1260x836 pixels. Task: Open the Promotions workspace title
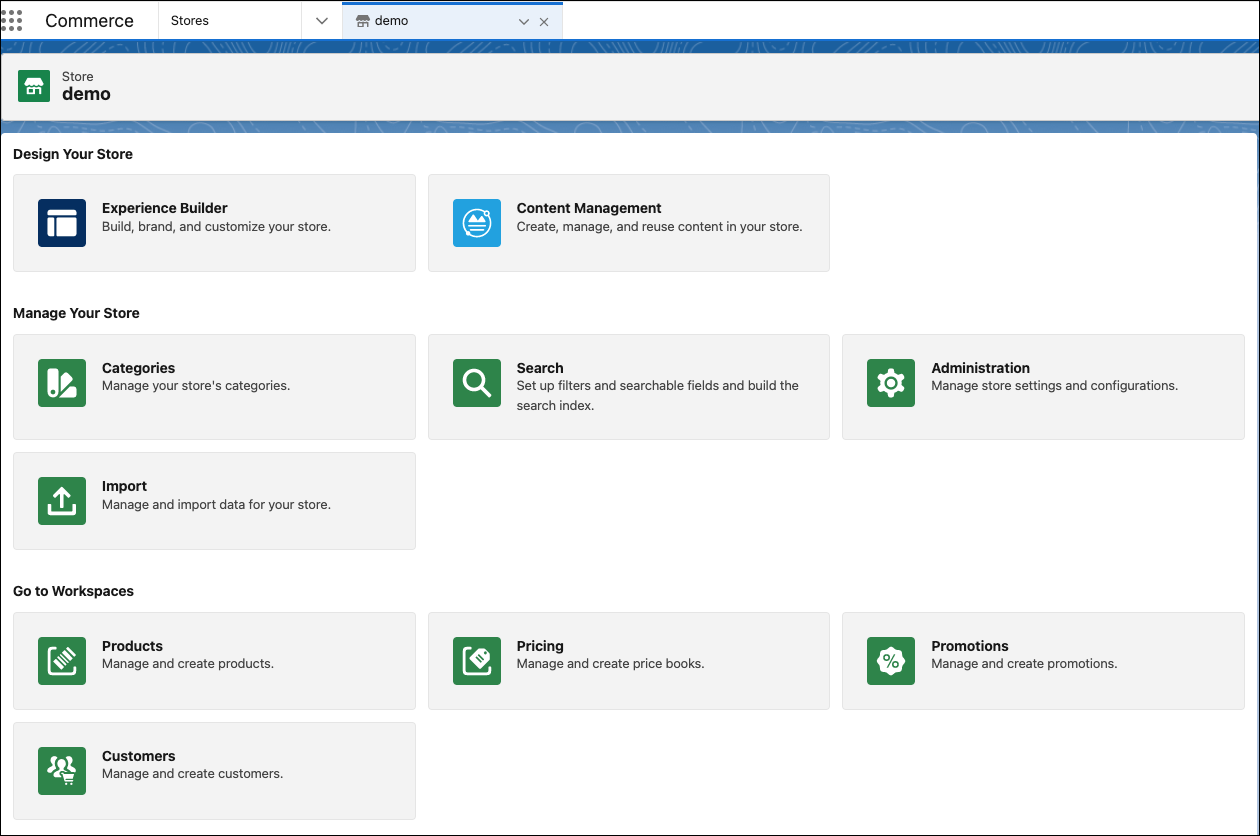click(970, 646)
